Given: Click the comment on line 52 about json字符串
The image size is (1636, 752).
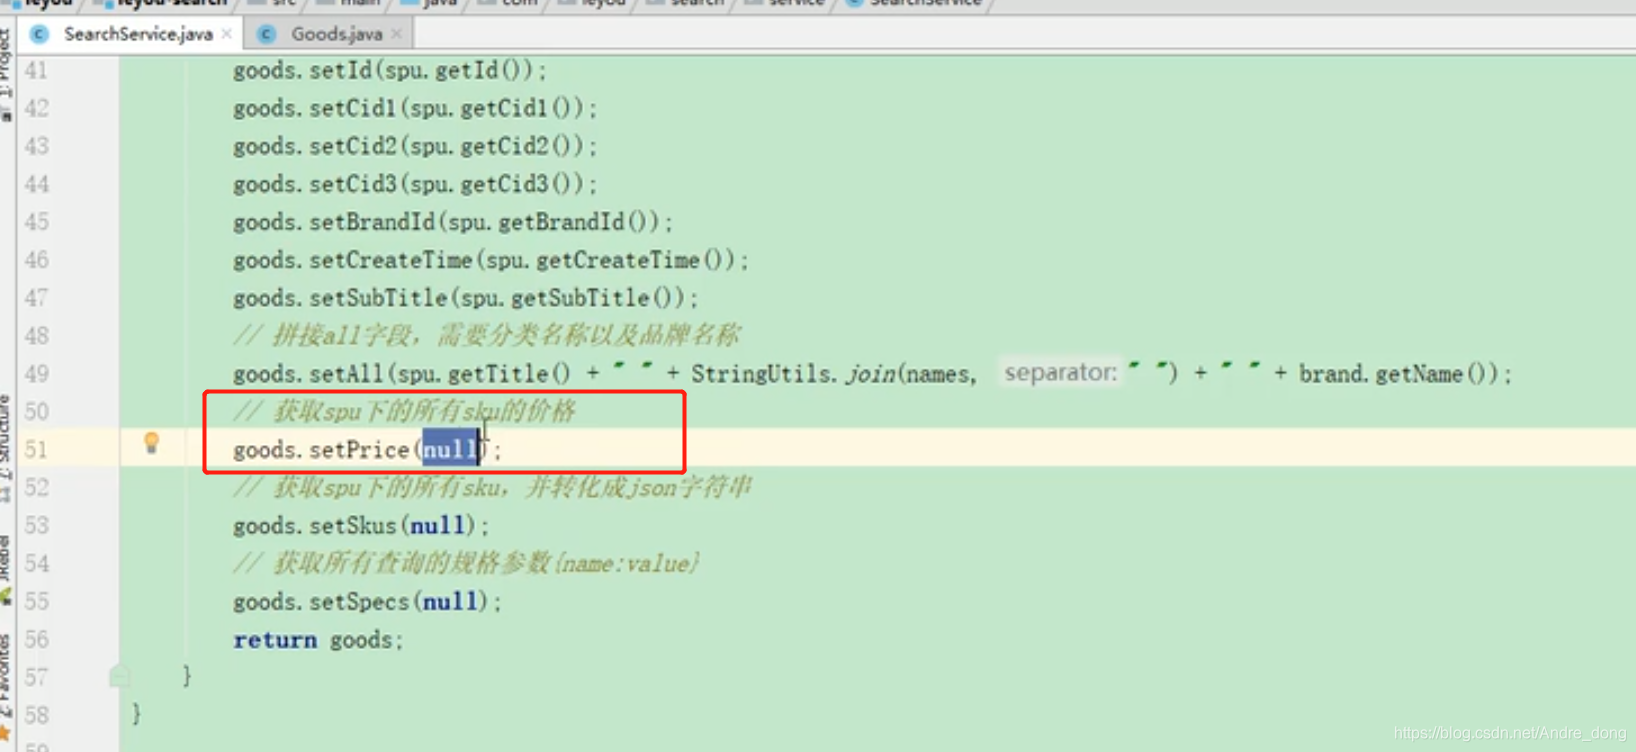Looking at the screenshot, I should pos(493,487).
